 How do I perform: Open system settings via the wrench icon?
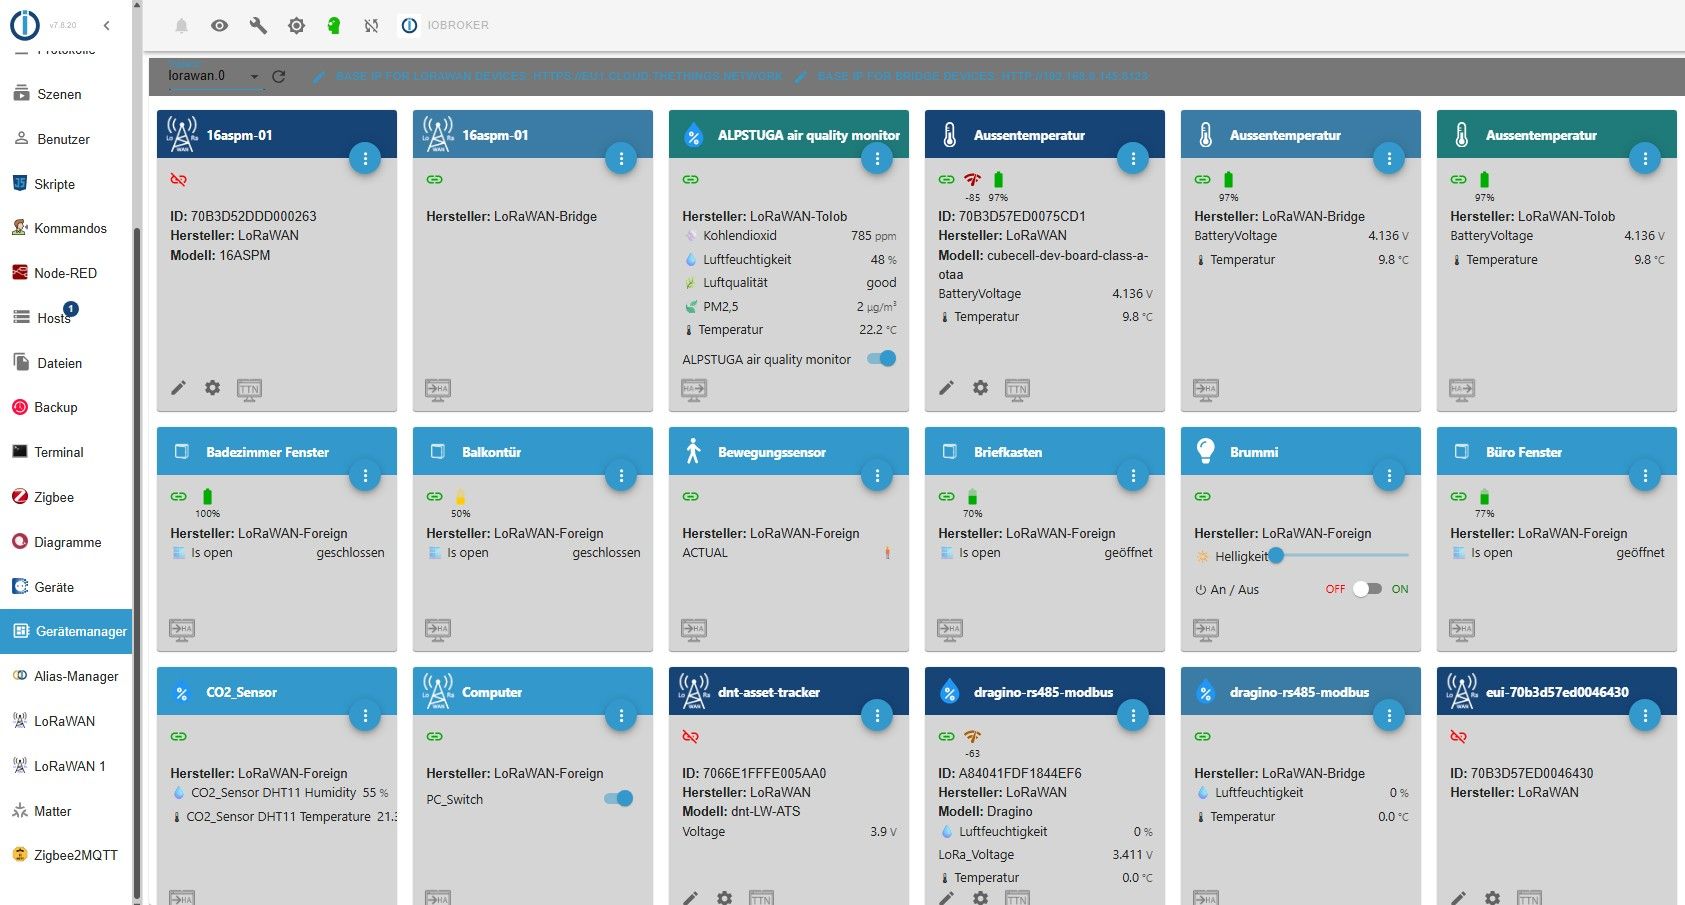(x=258, y=26)
